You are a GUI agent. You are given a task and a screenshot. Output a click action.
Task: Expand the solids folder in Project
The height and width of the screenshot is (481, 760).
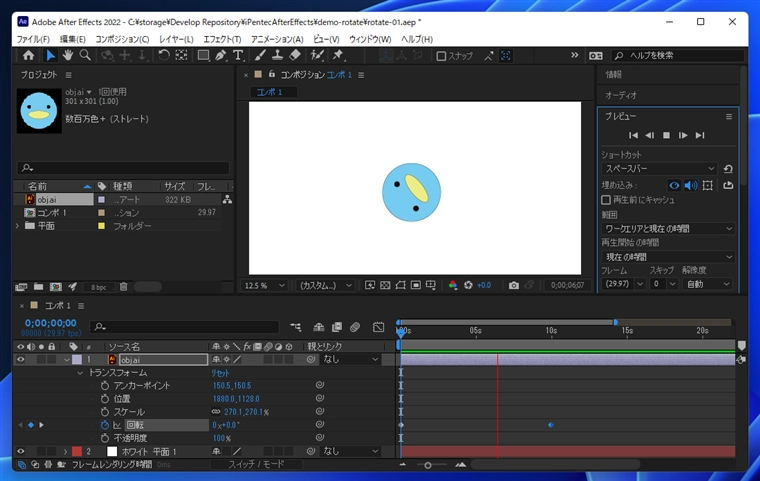[18, 226]
